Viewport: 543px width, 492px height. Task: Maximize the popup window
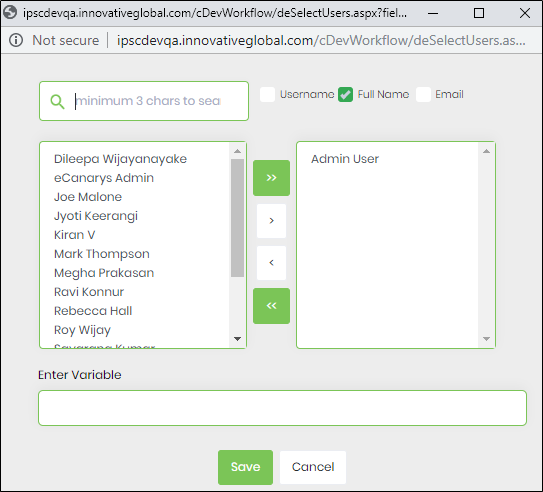click(479, 14)
